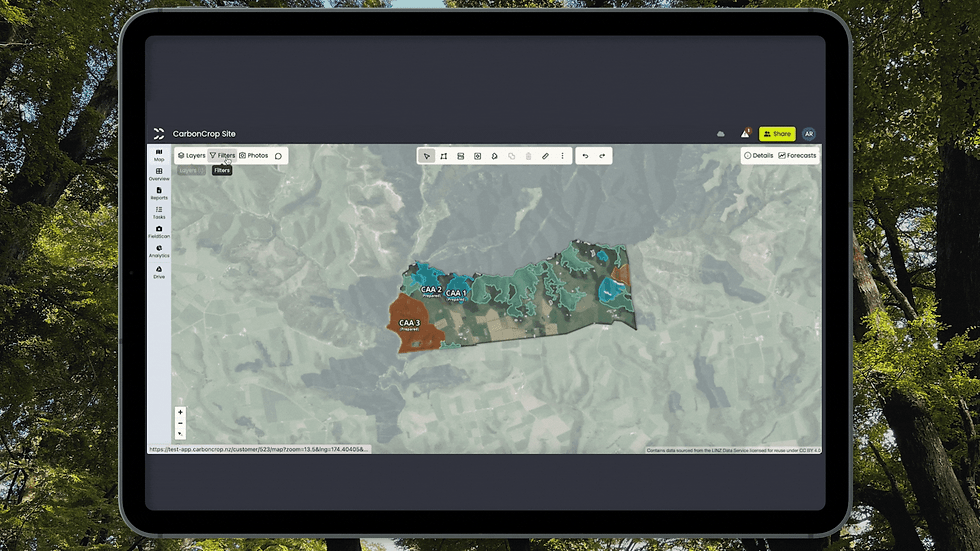
Task: Select the CAA 3 orange area
Action: click(x=410, y=325)
